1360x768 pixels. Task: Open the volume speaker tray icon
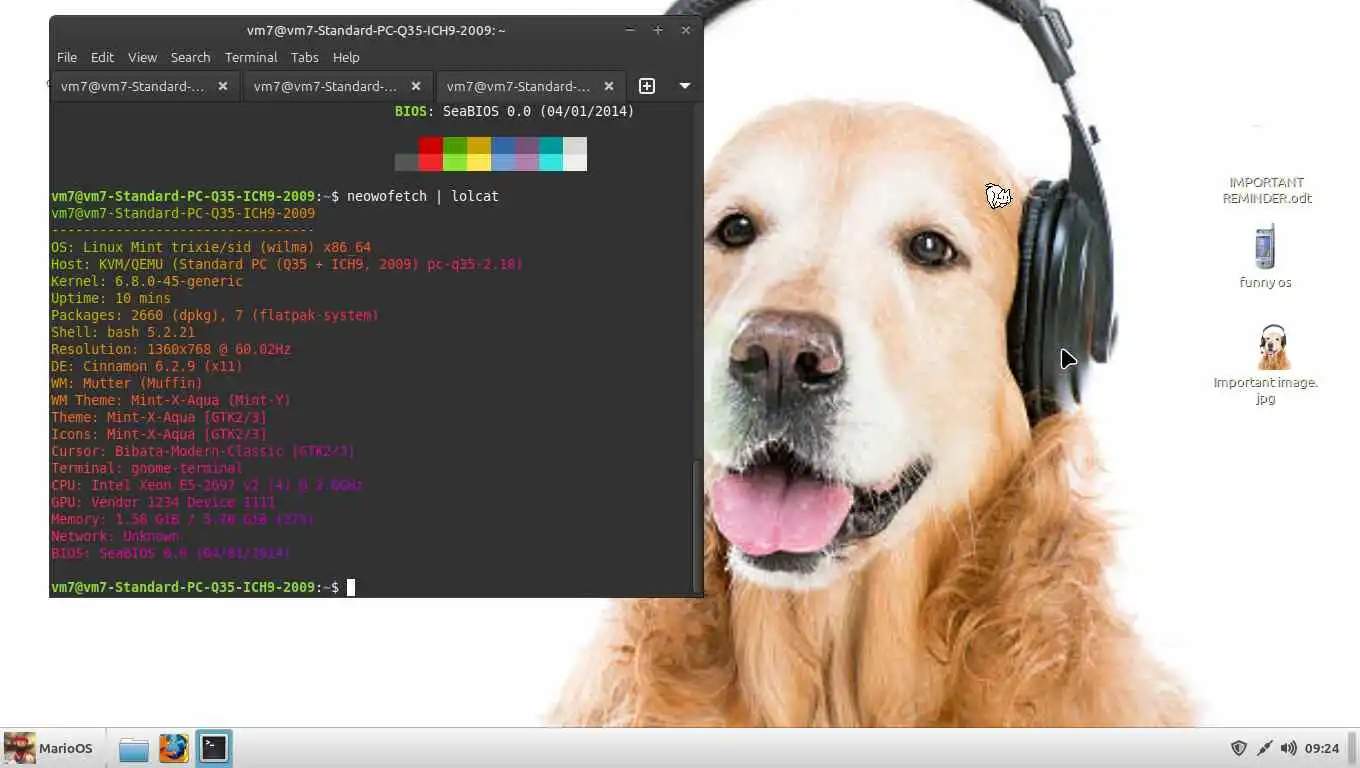tap(1289, 748)
